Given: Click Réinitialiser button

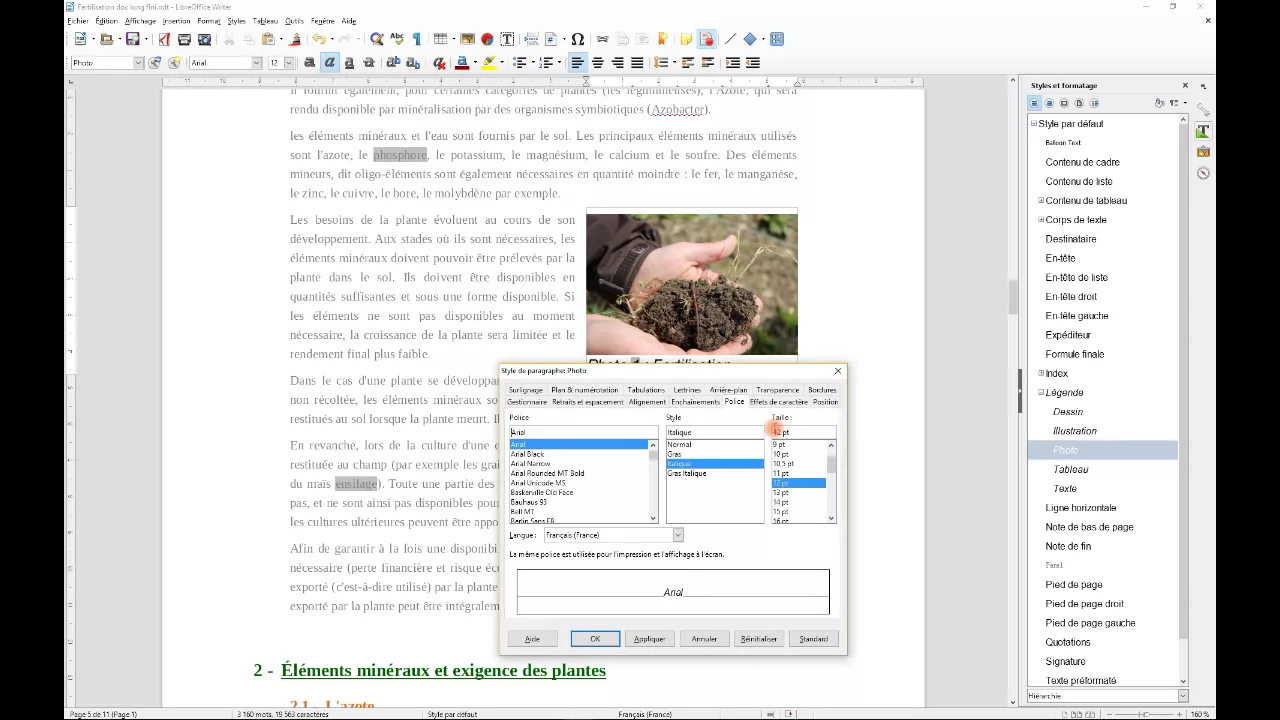Looking at the screenshot, I should coord(758,639).
